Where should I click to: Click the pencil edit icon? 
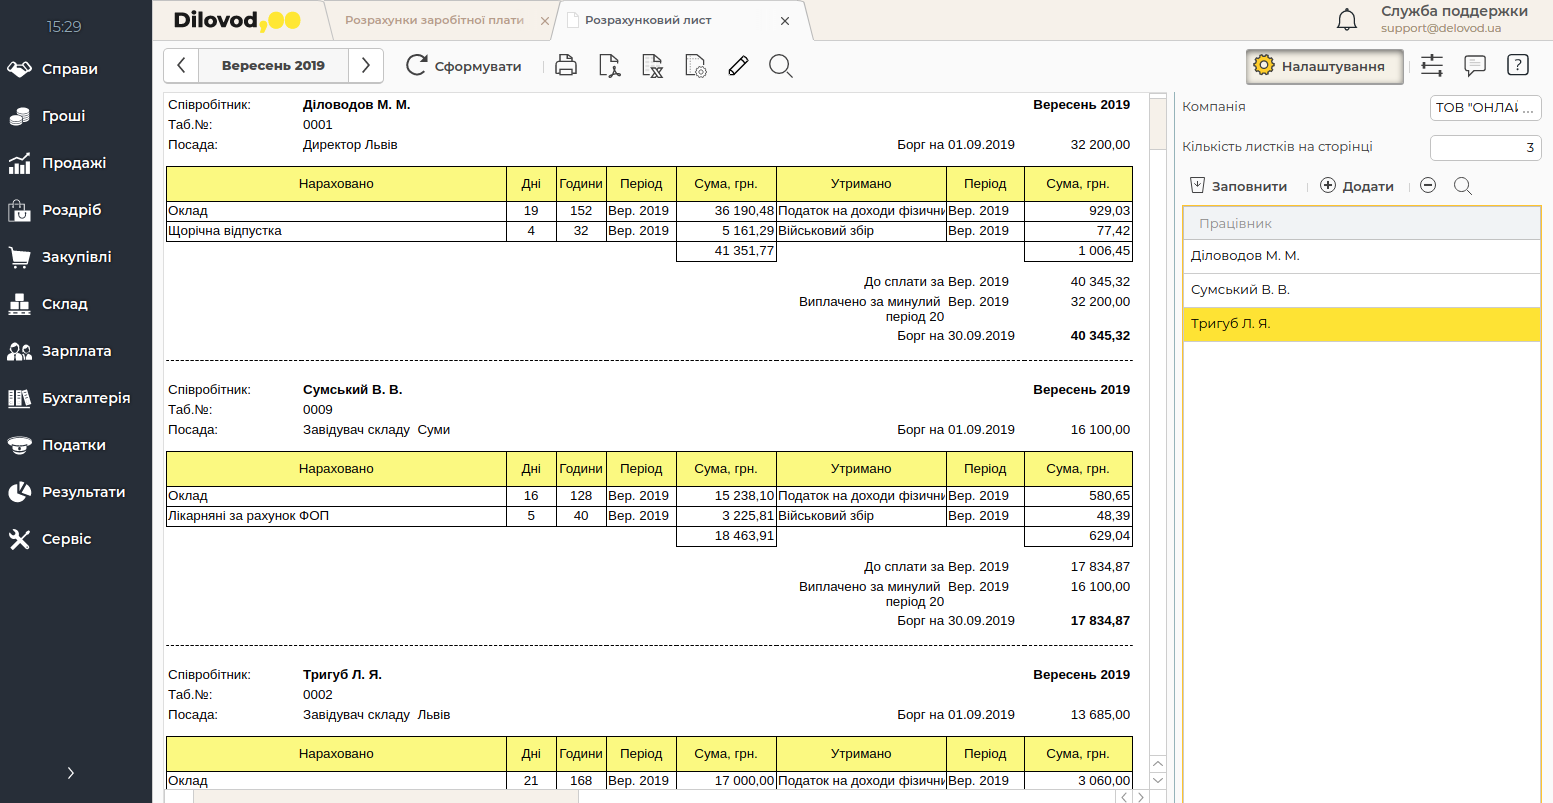[x=738, y=66]
